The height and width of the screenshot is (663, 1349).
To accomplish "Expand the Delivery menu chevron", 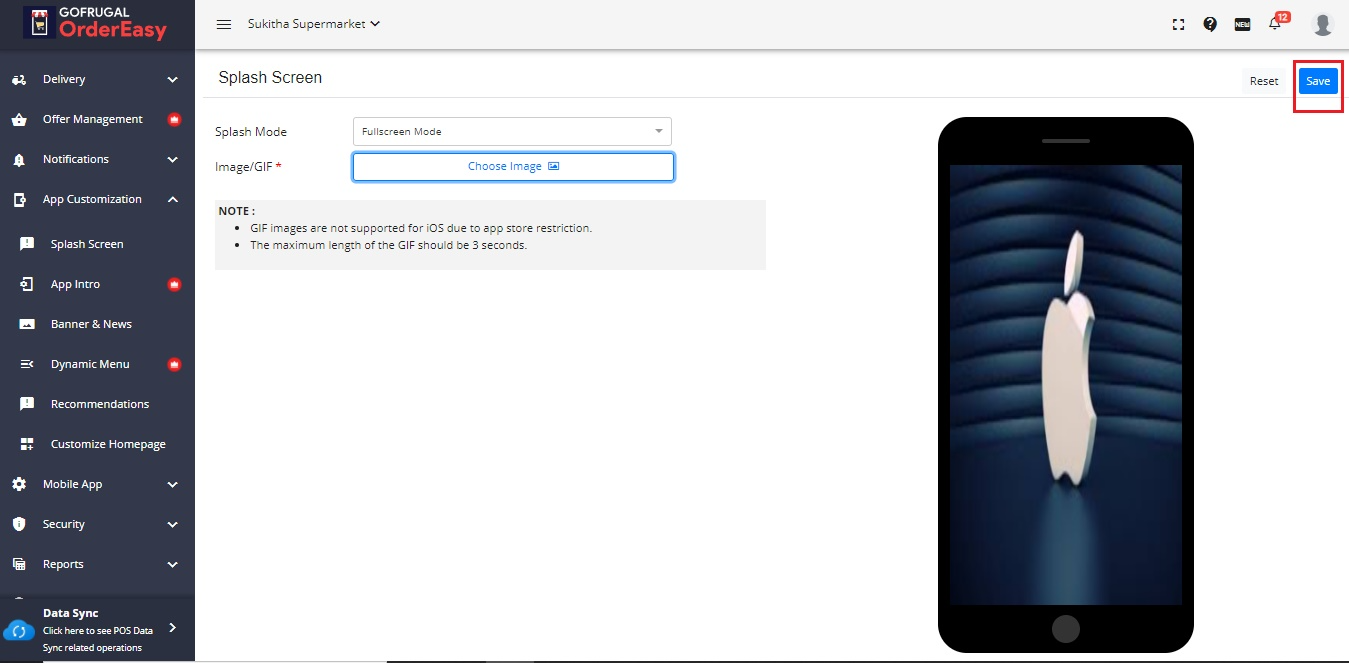I will coord(173,80).
